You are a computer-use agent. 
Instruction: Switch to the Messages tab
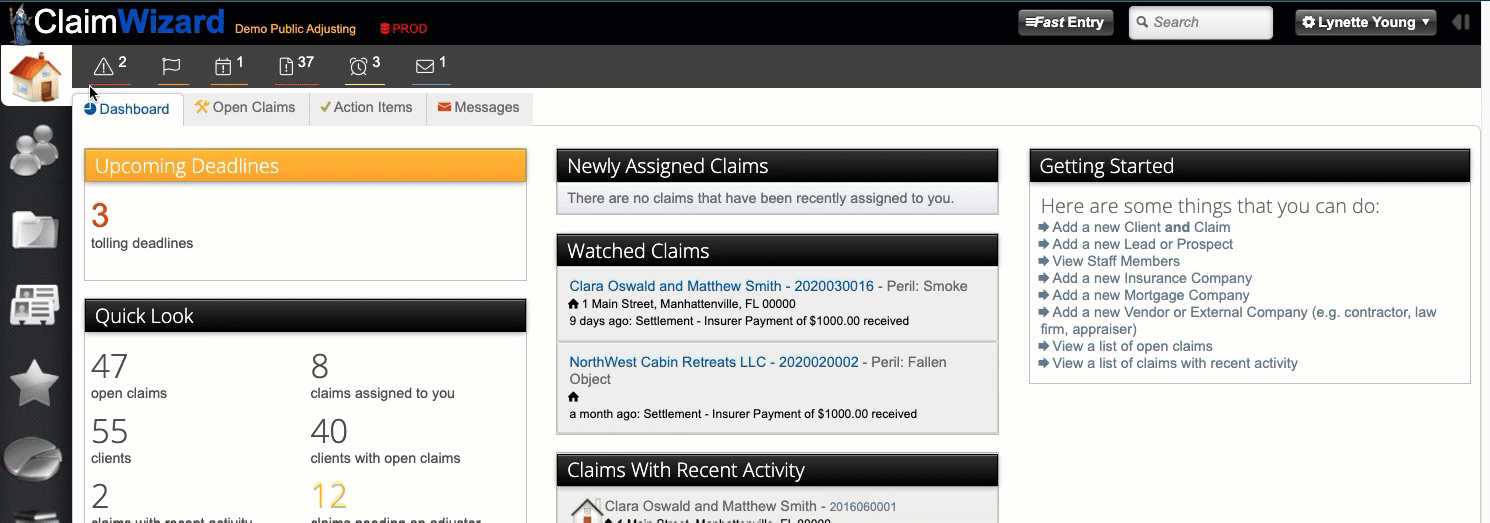479,108
